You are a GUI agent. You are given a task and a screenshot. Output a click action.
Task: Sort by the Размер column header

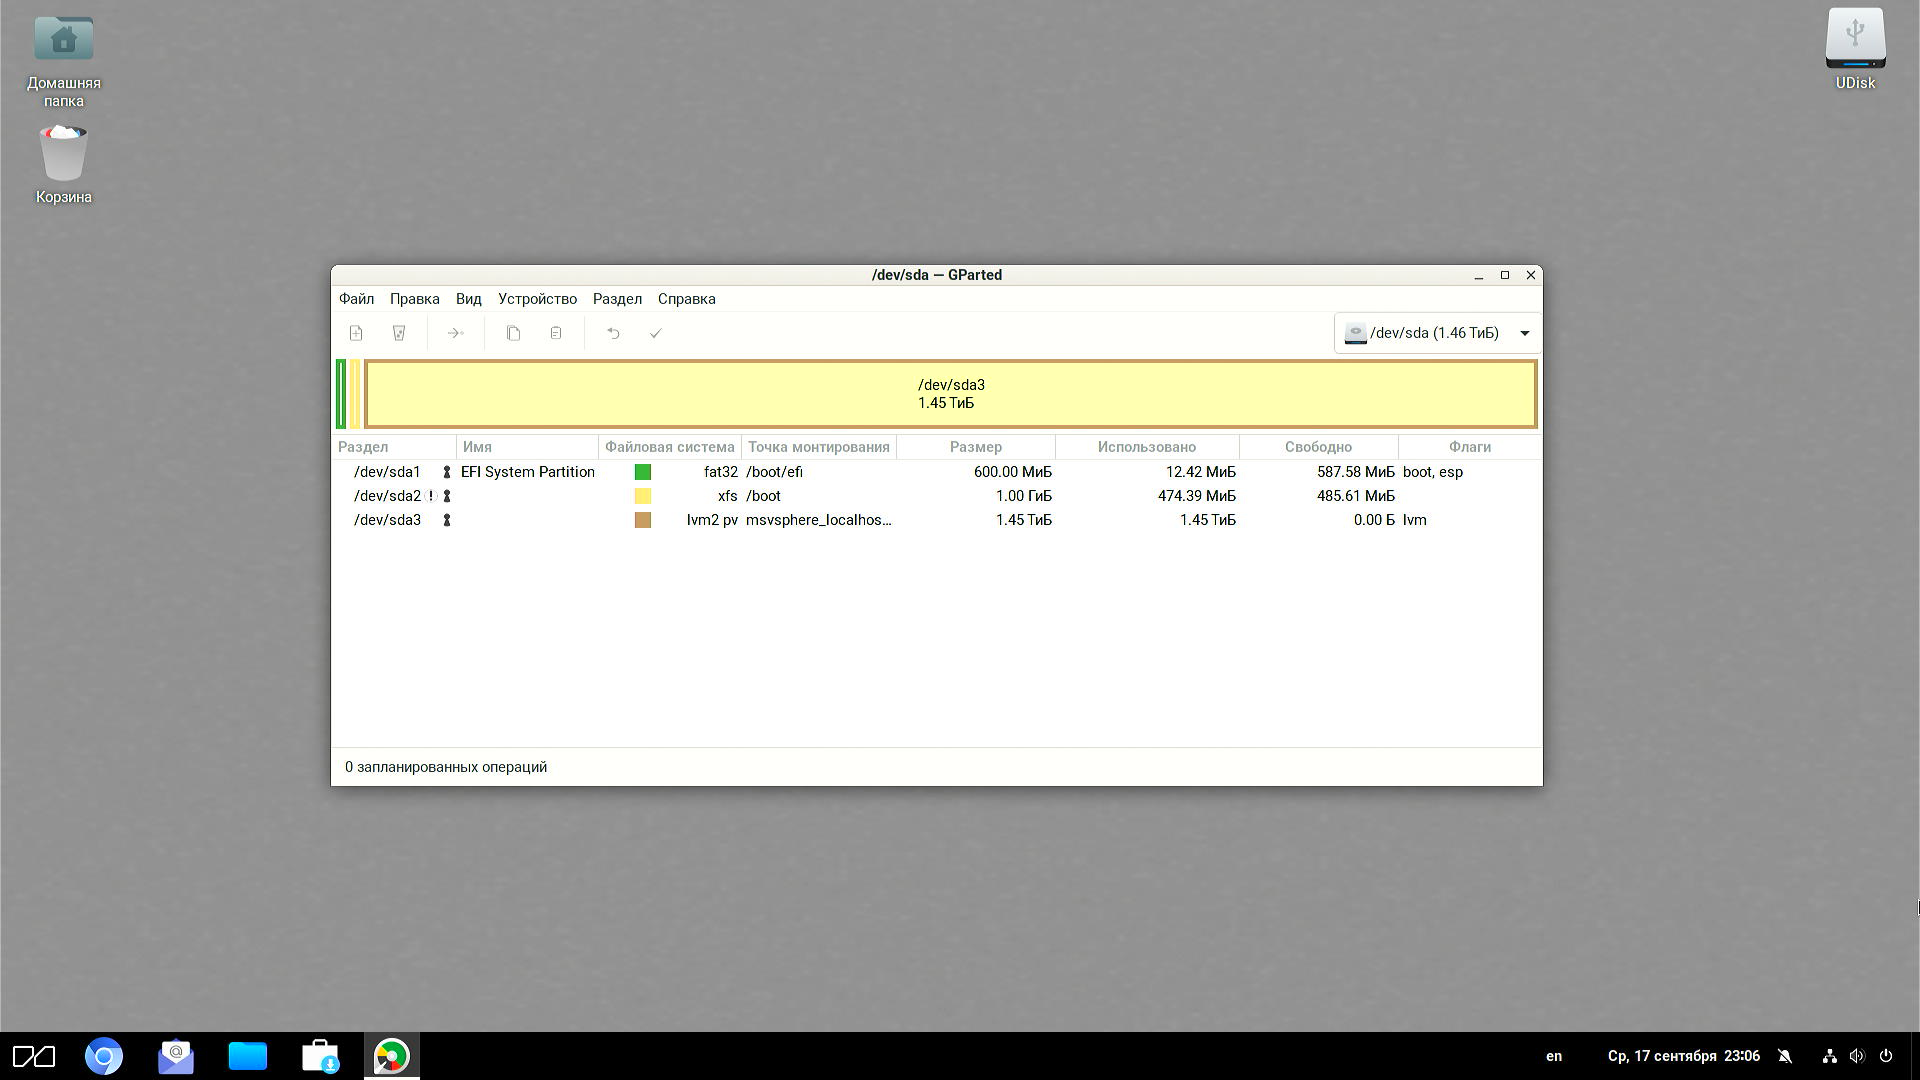coord(975,447)
